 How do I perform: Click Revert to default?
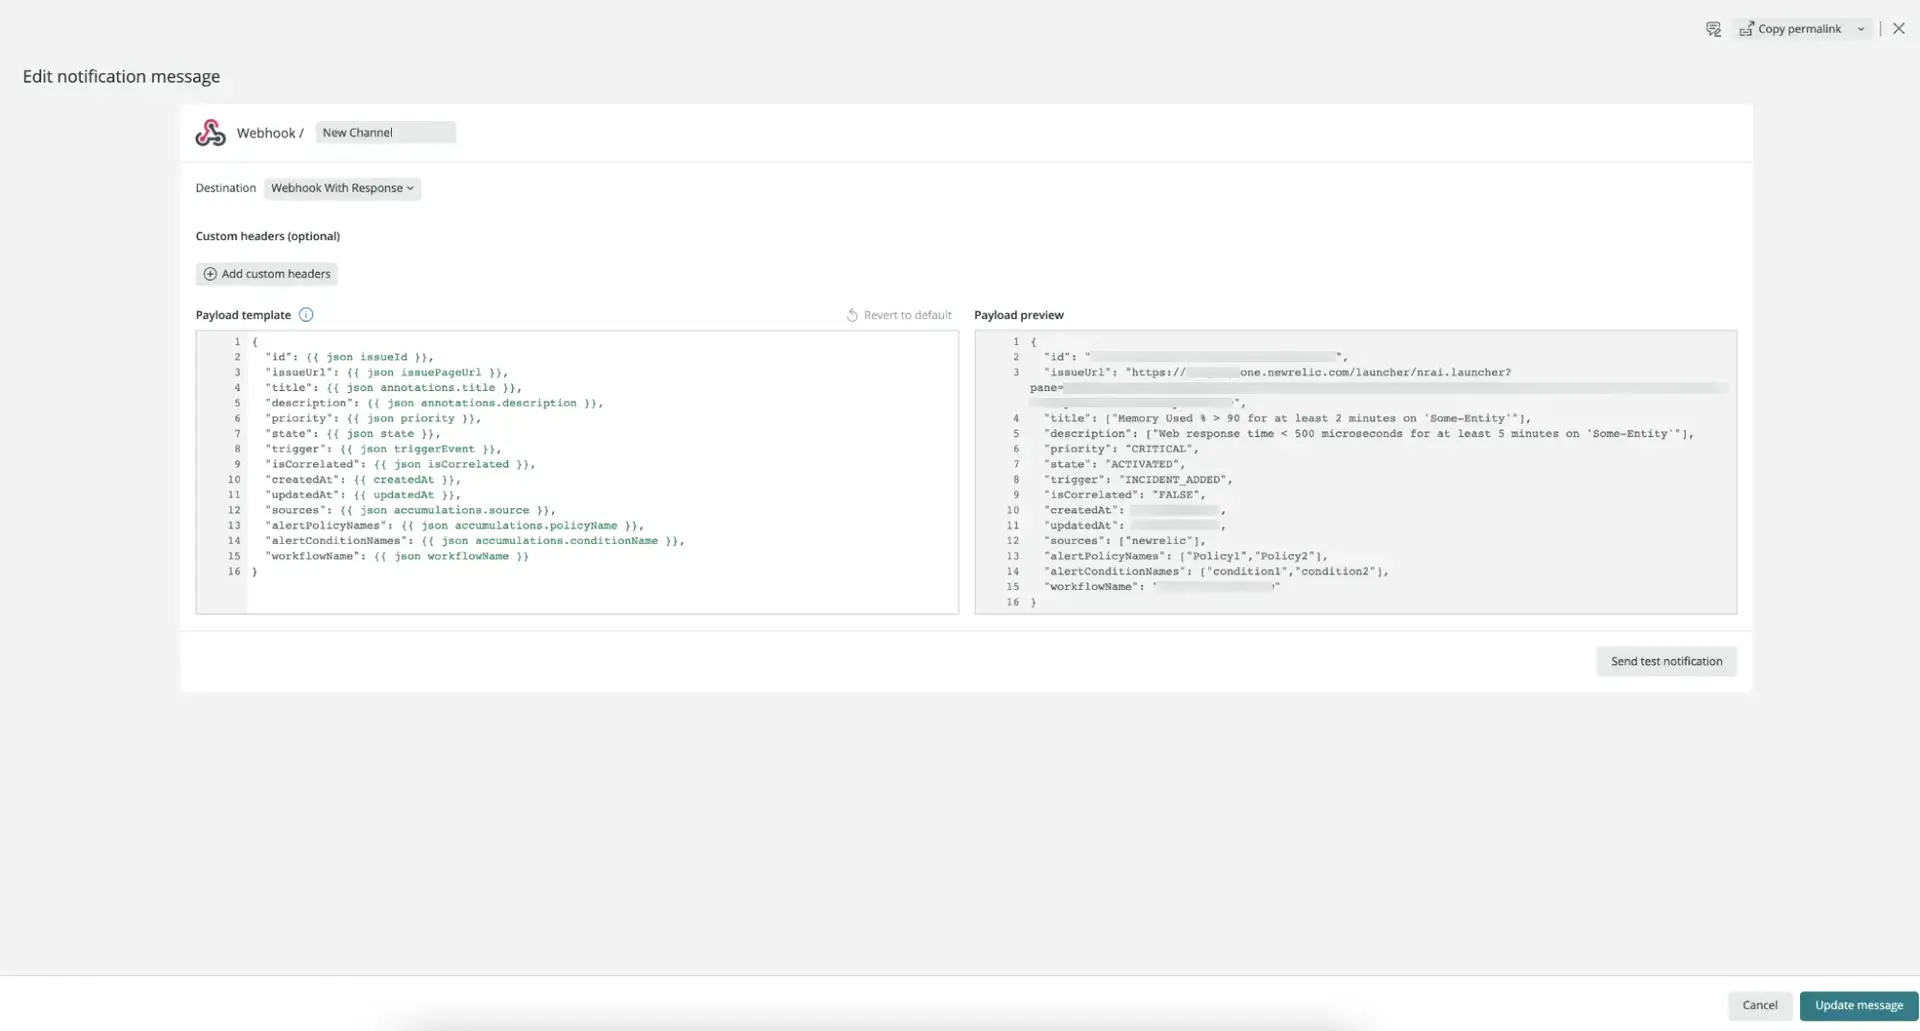[899, 315]
